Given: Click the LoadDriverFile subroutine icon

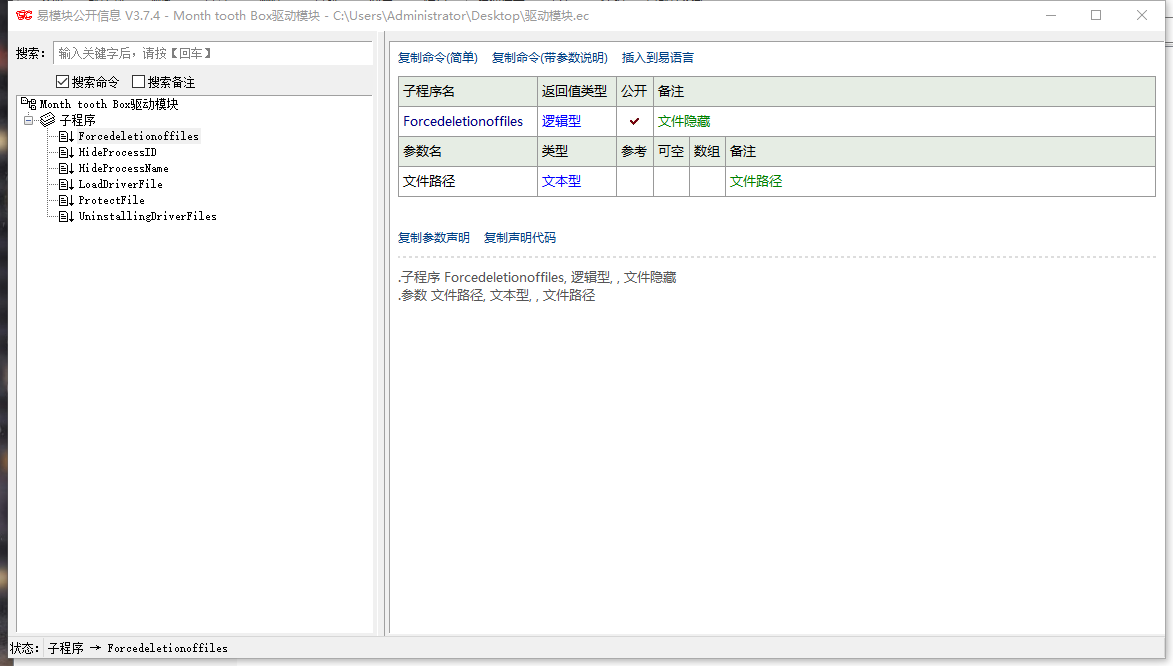Looking at the screenshot, I should pos(66,184).
